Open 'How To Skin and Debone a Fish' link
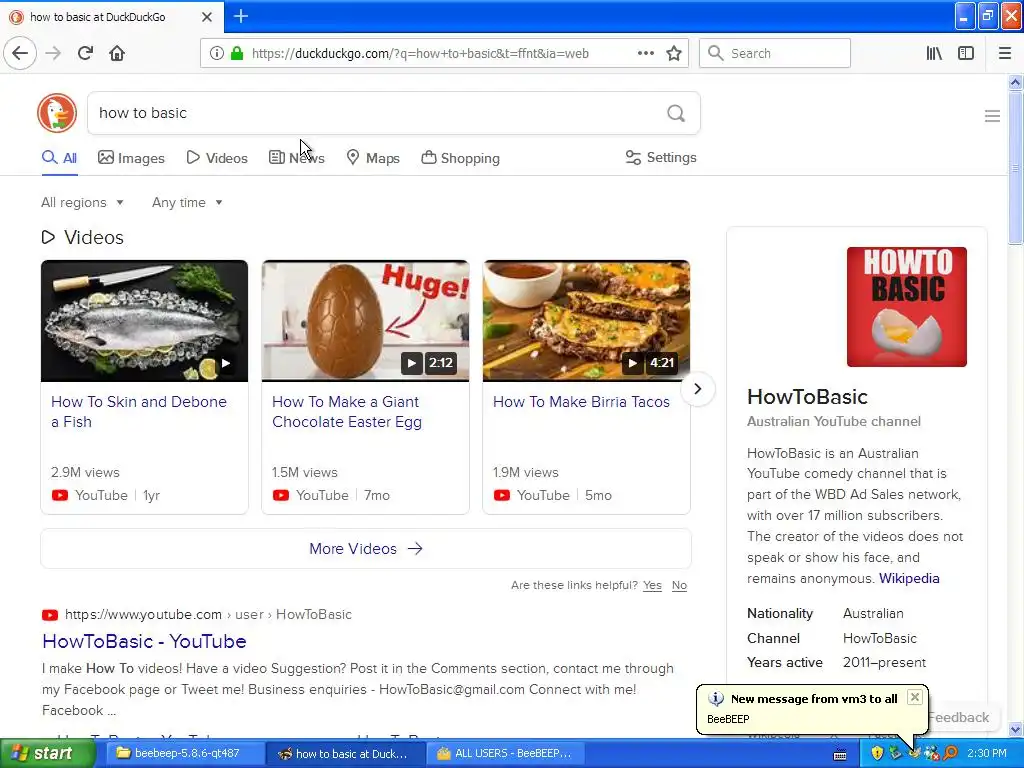This screenshot has width=1024, height=768. (139, 411)
